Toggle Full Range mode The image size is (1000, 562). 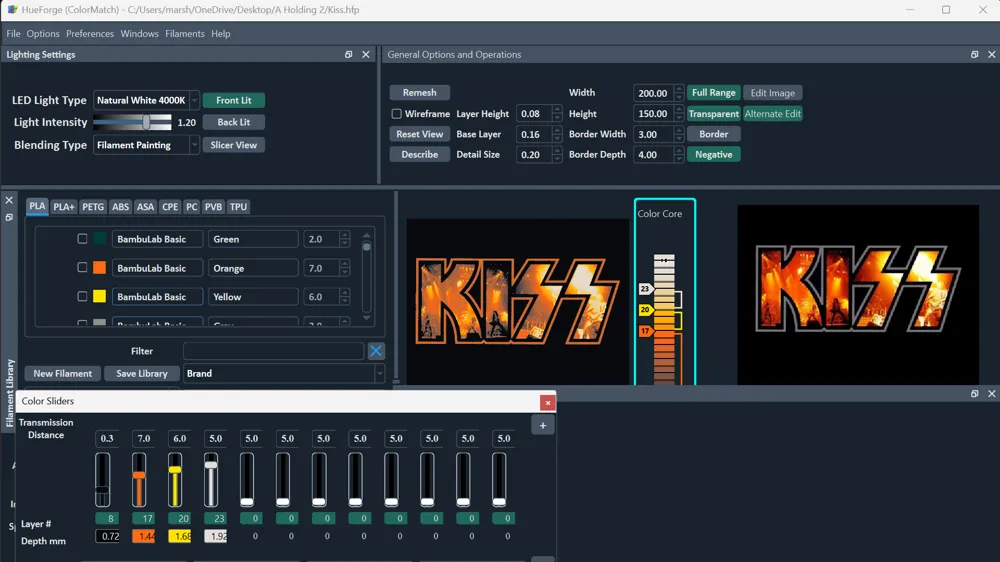tap(714, 92)
